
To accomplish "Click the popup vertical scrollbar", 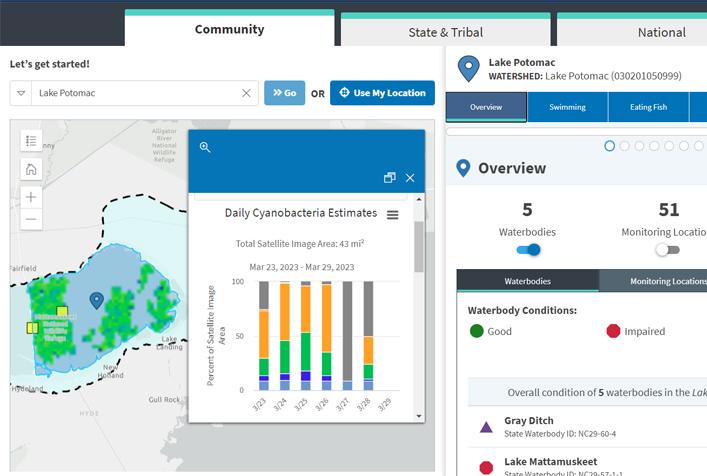I will click(x=418, y=246).
